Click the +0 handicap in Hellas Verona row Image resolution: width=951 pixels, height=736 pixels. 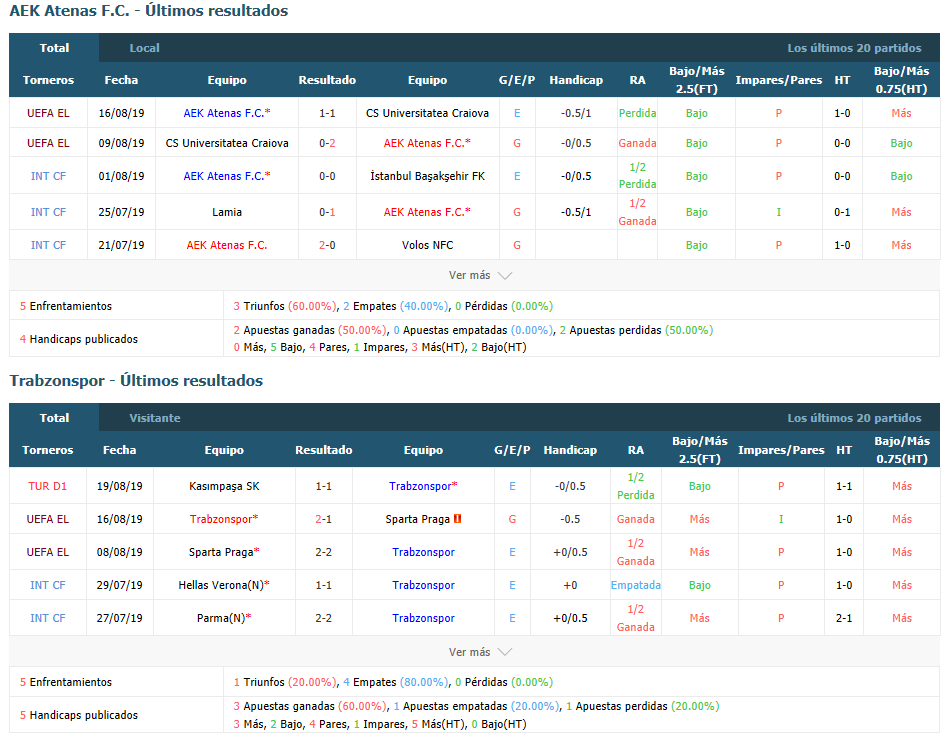[570, 585]
